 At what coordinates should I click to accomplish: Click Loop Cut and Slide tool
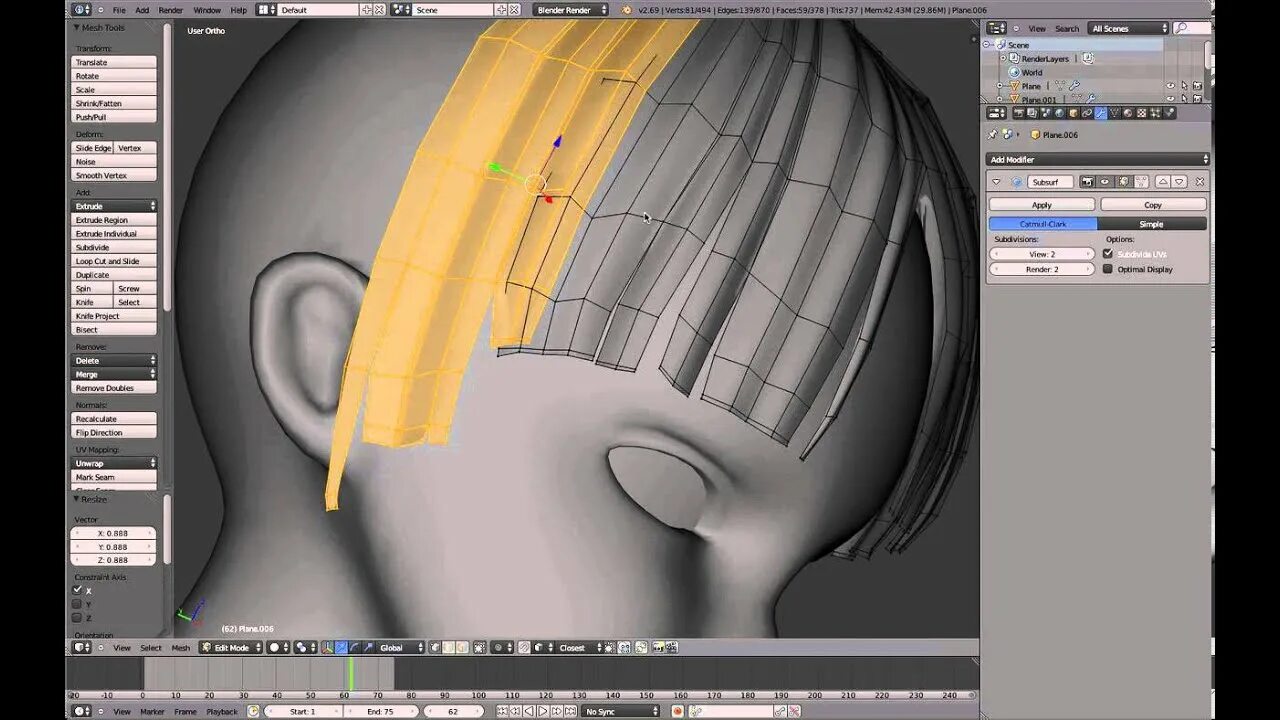tap(114, 261)
